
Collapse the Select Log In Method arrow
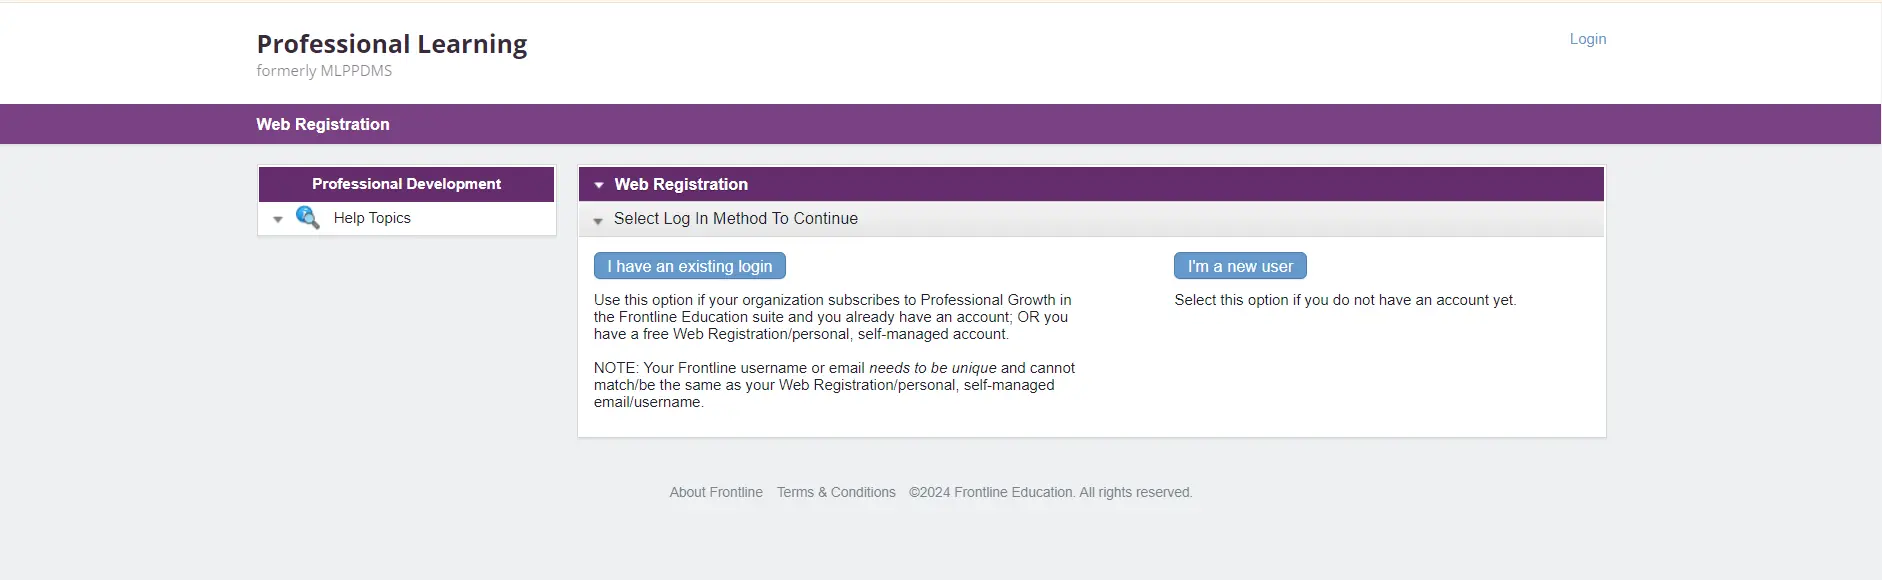(x=598, y=220)
